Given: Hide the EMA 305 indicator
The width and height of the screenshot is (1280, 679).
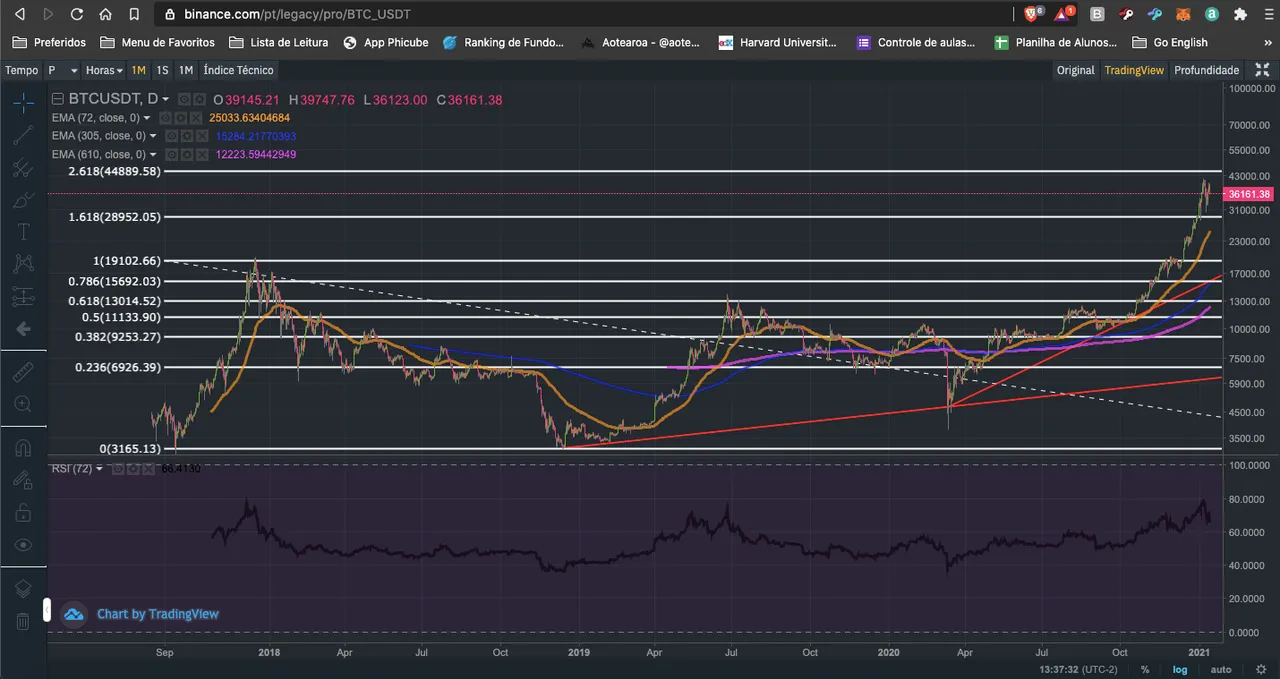Looking at the screenshot, I should click(172, 136).
